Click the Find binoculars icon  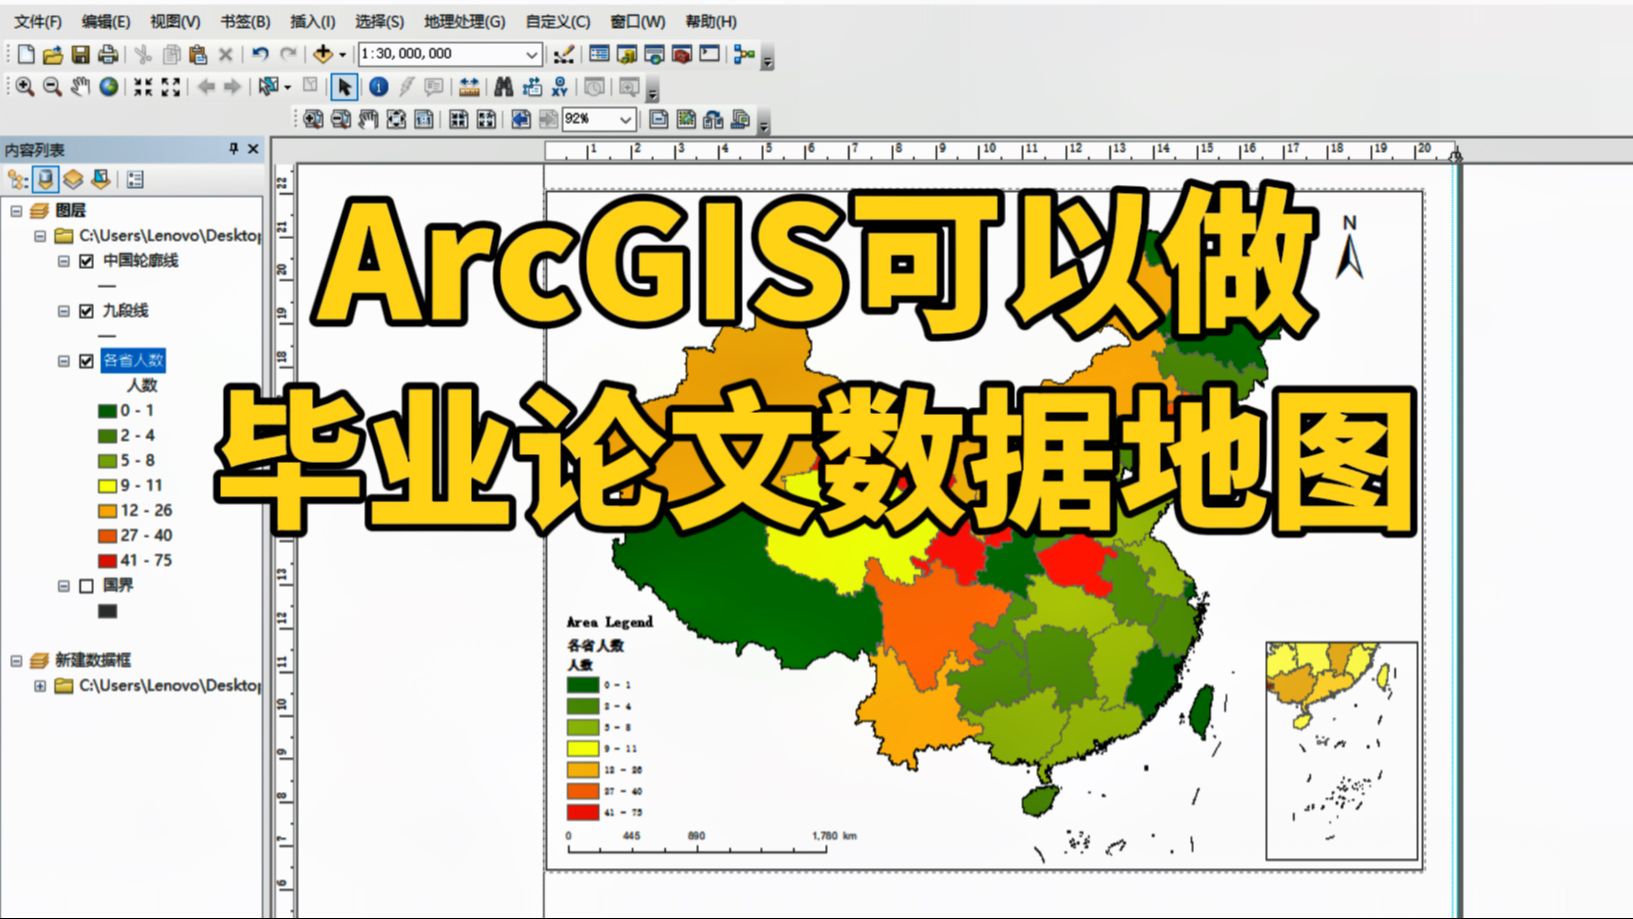click(504, 87)
